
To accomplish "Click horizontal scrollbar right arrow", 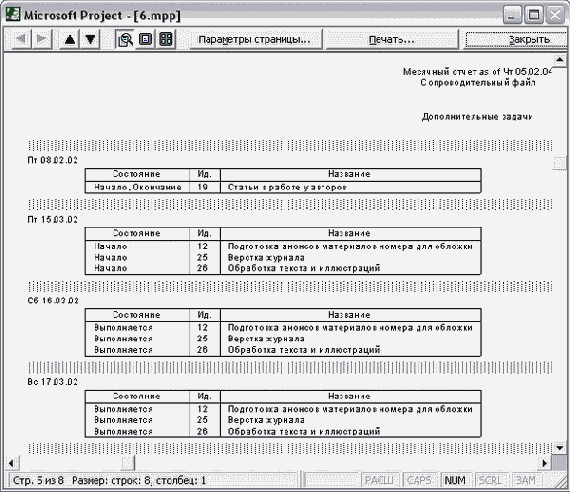I will point(545,463).
